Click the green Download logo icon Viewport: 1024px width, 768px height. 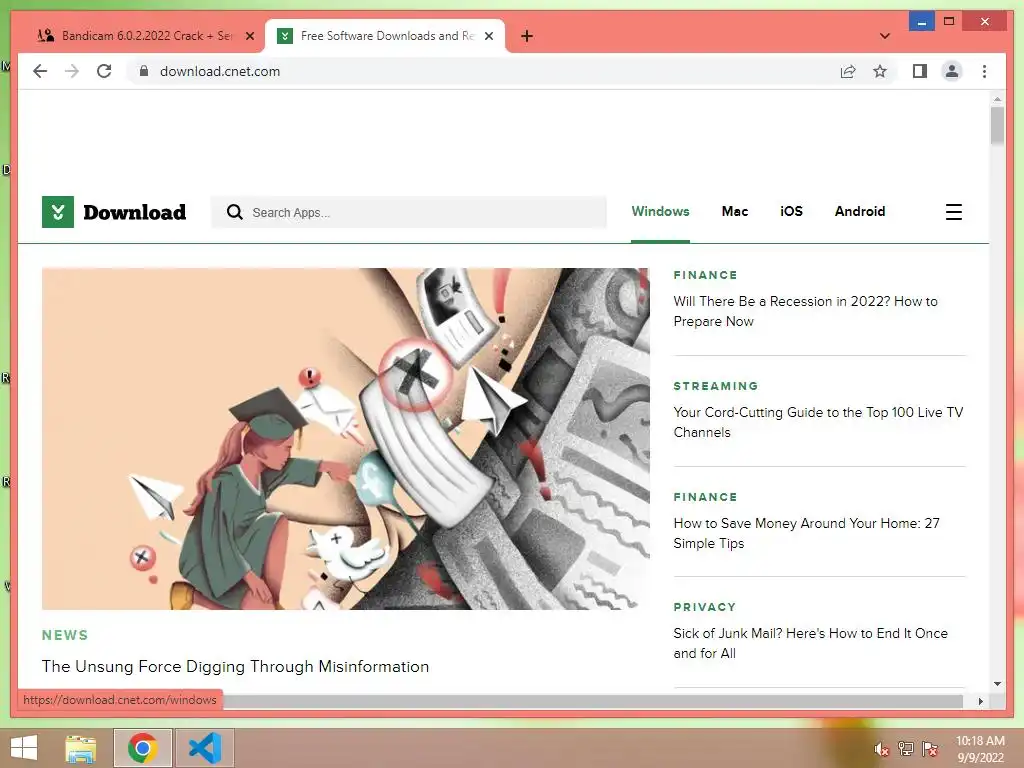point(57,212)
